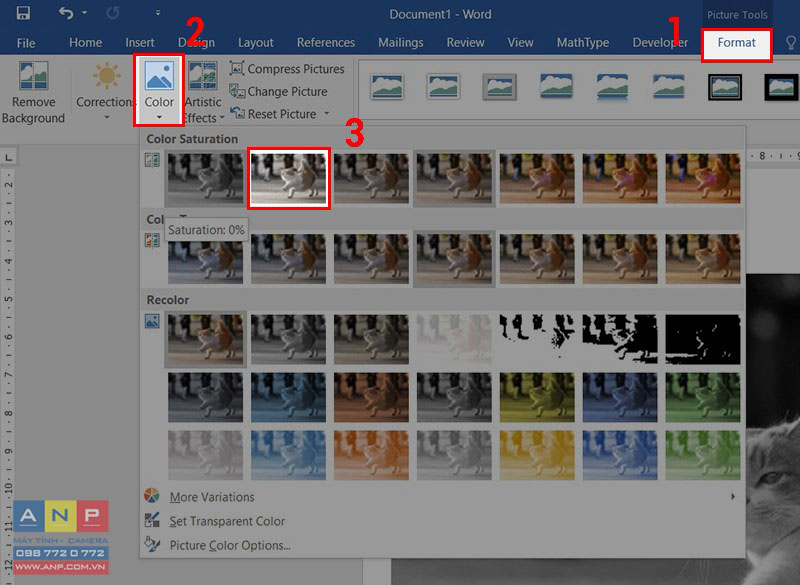
Task: Click the Redo icon in title bar
Action: click(x=112, y=13)
